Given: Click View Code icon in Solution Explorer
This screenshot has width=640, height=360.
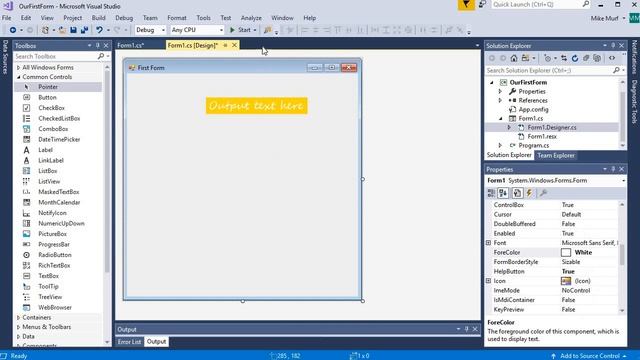Looking at the screenshot, I should pyautogui.click(x=612, y=58).
